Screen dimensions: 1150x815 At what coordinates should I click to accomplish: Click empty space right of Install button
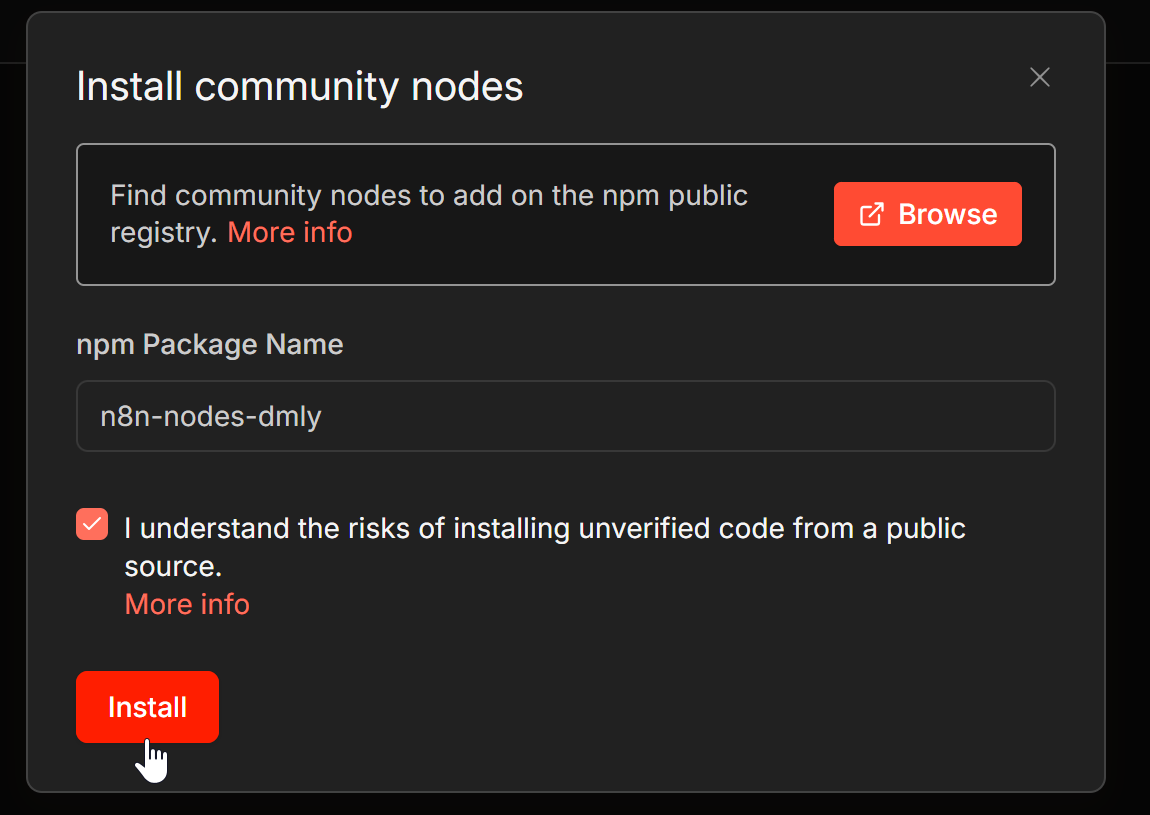[600, 707]
